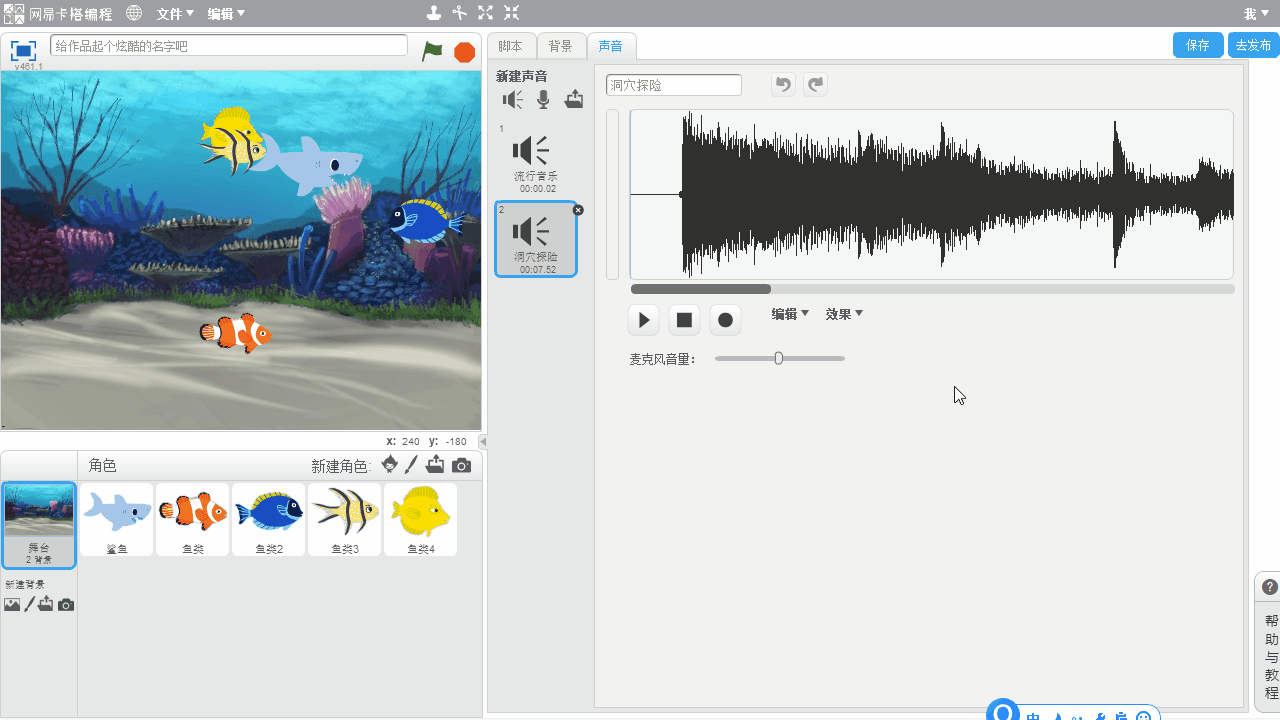The image size is (1280, 720).
Task: Select the 声音 tab
Action: coord(611,46)
